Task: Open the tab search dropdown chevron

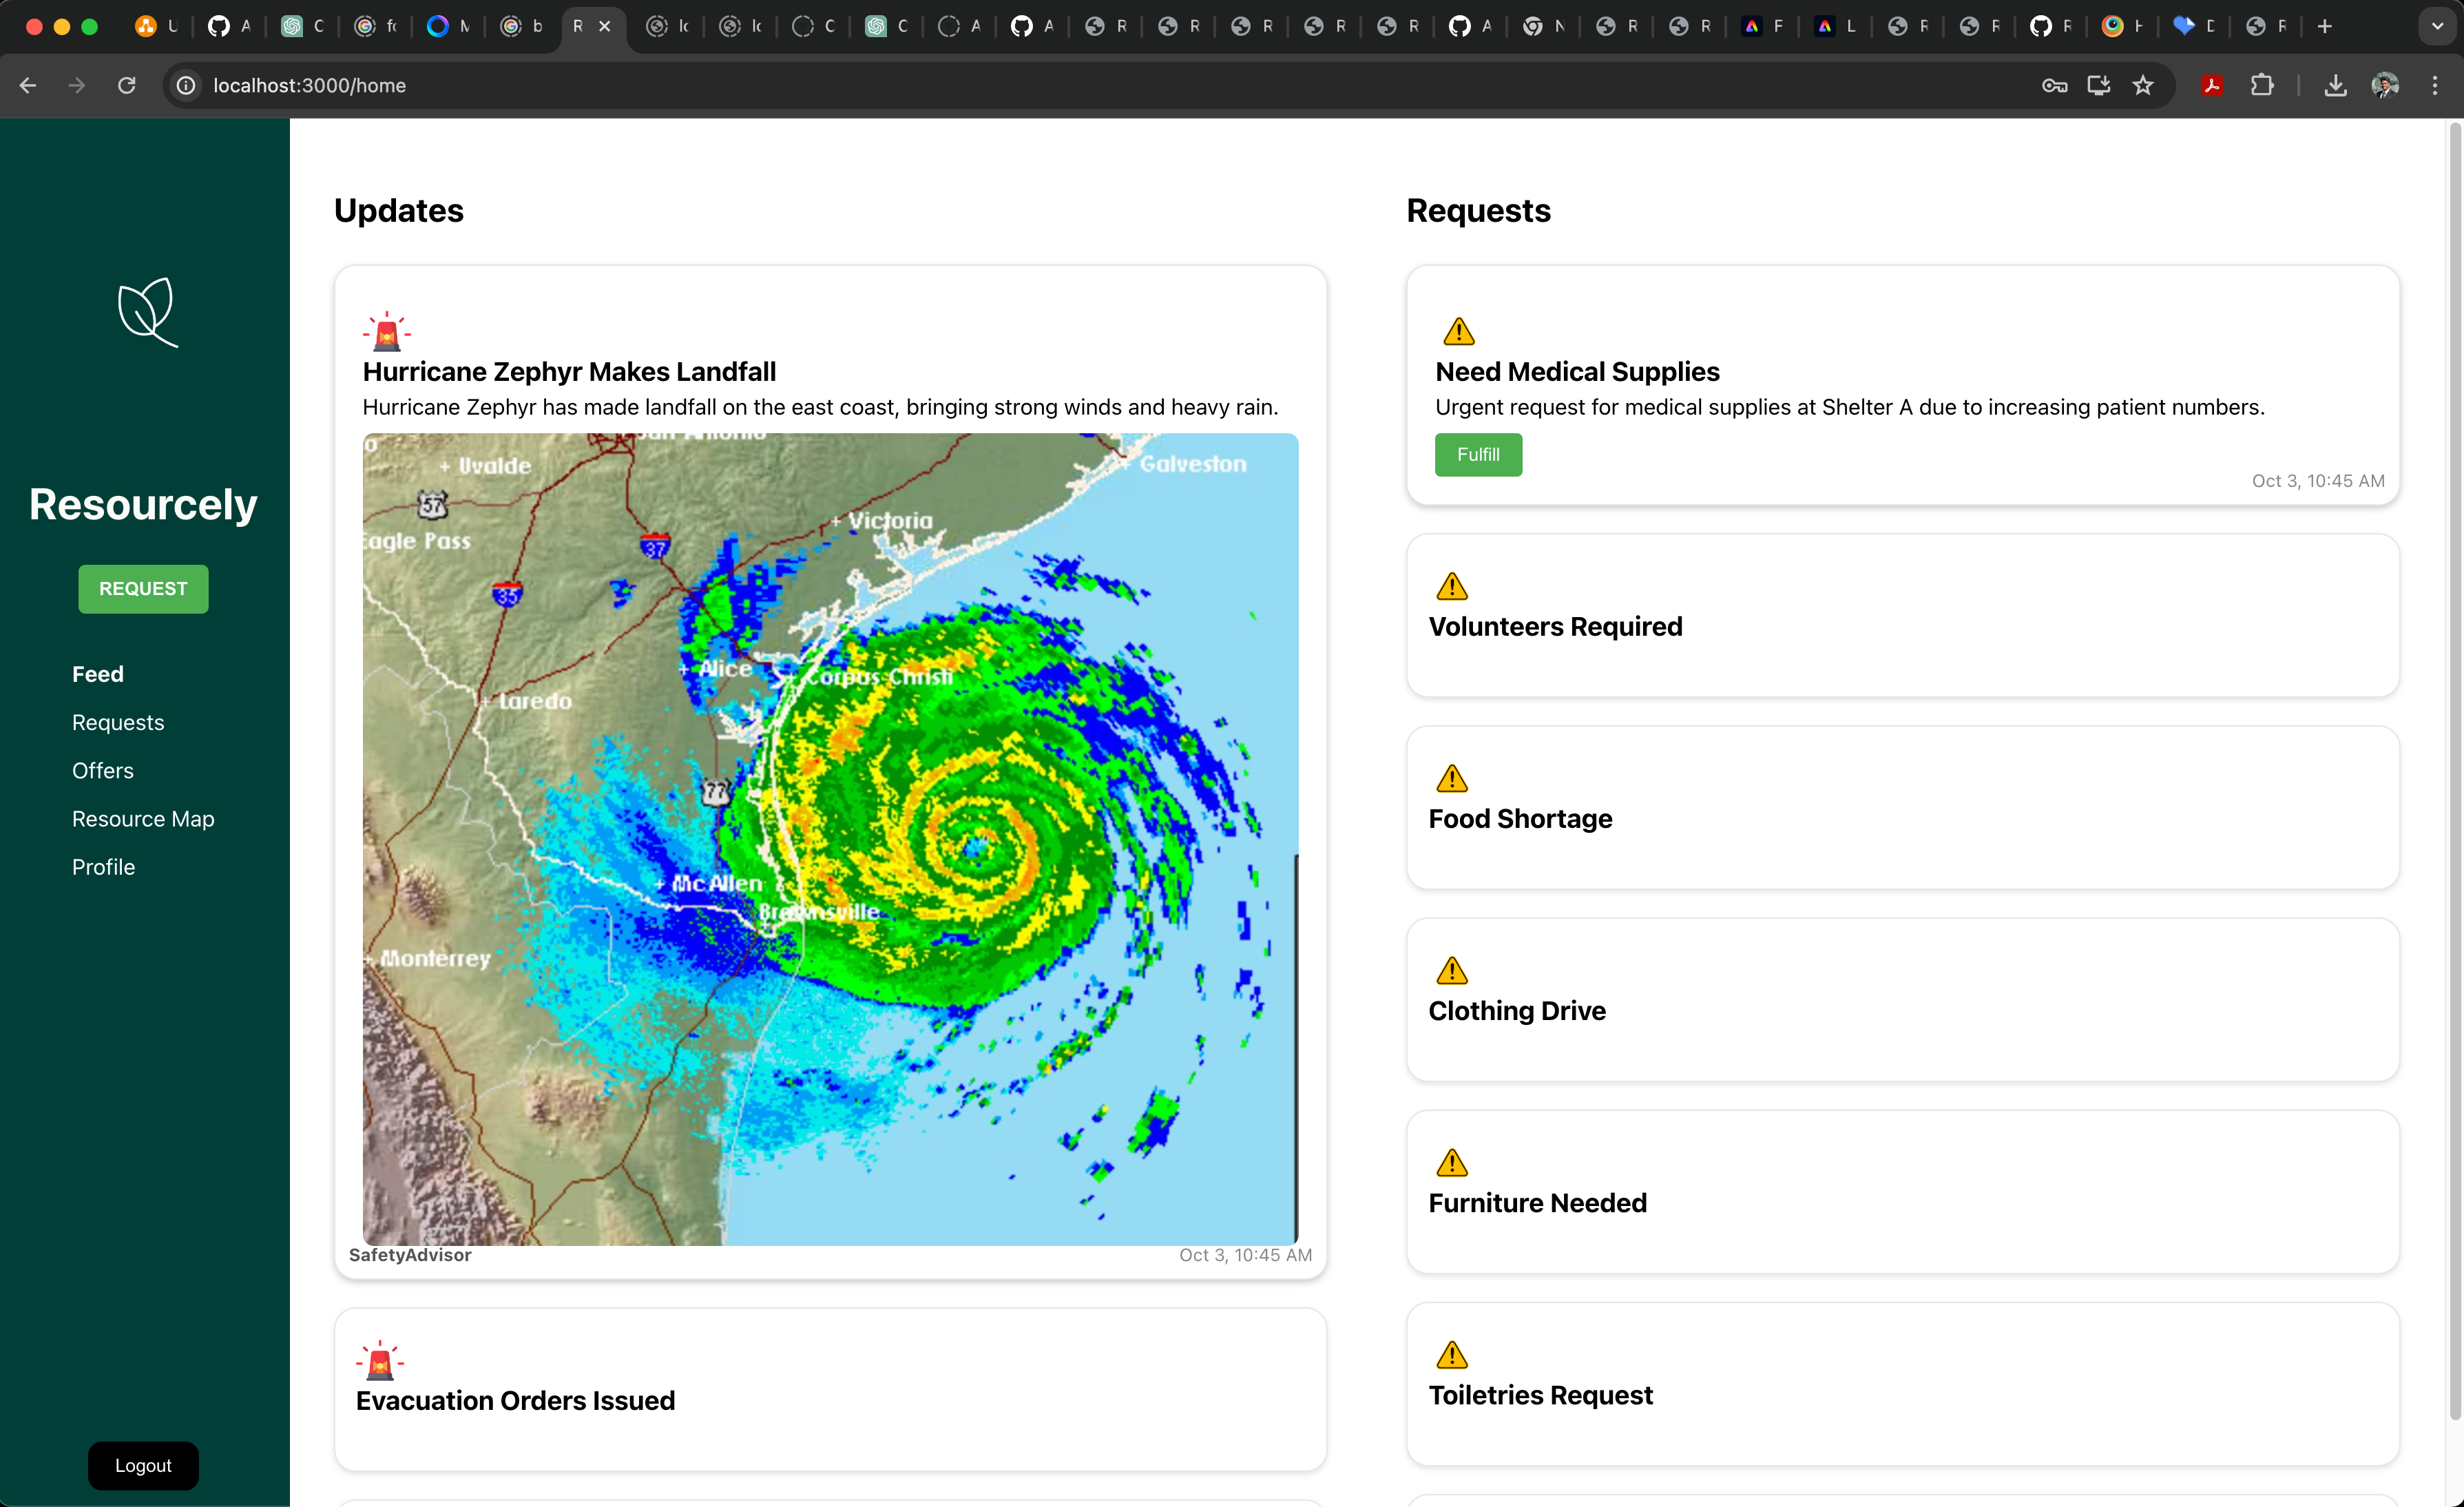Action: coord(2436,27)
